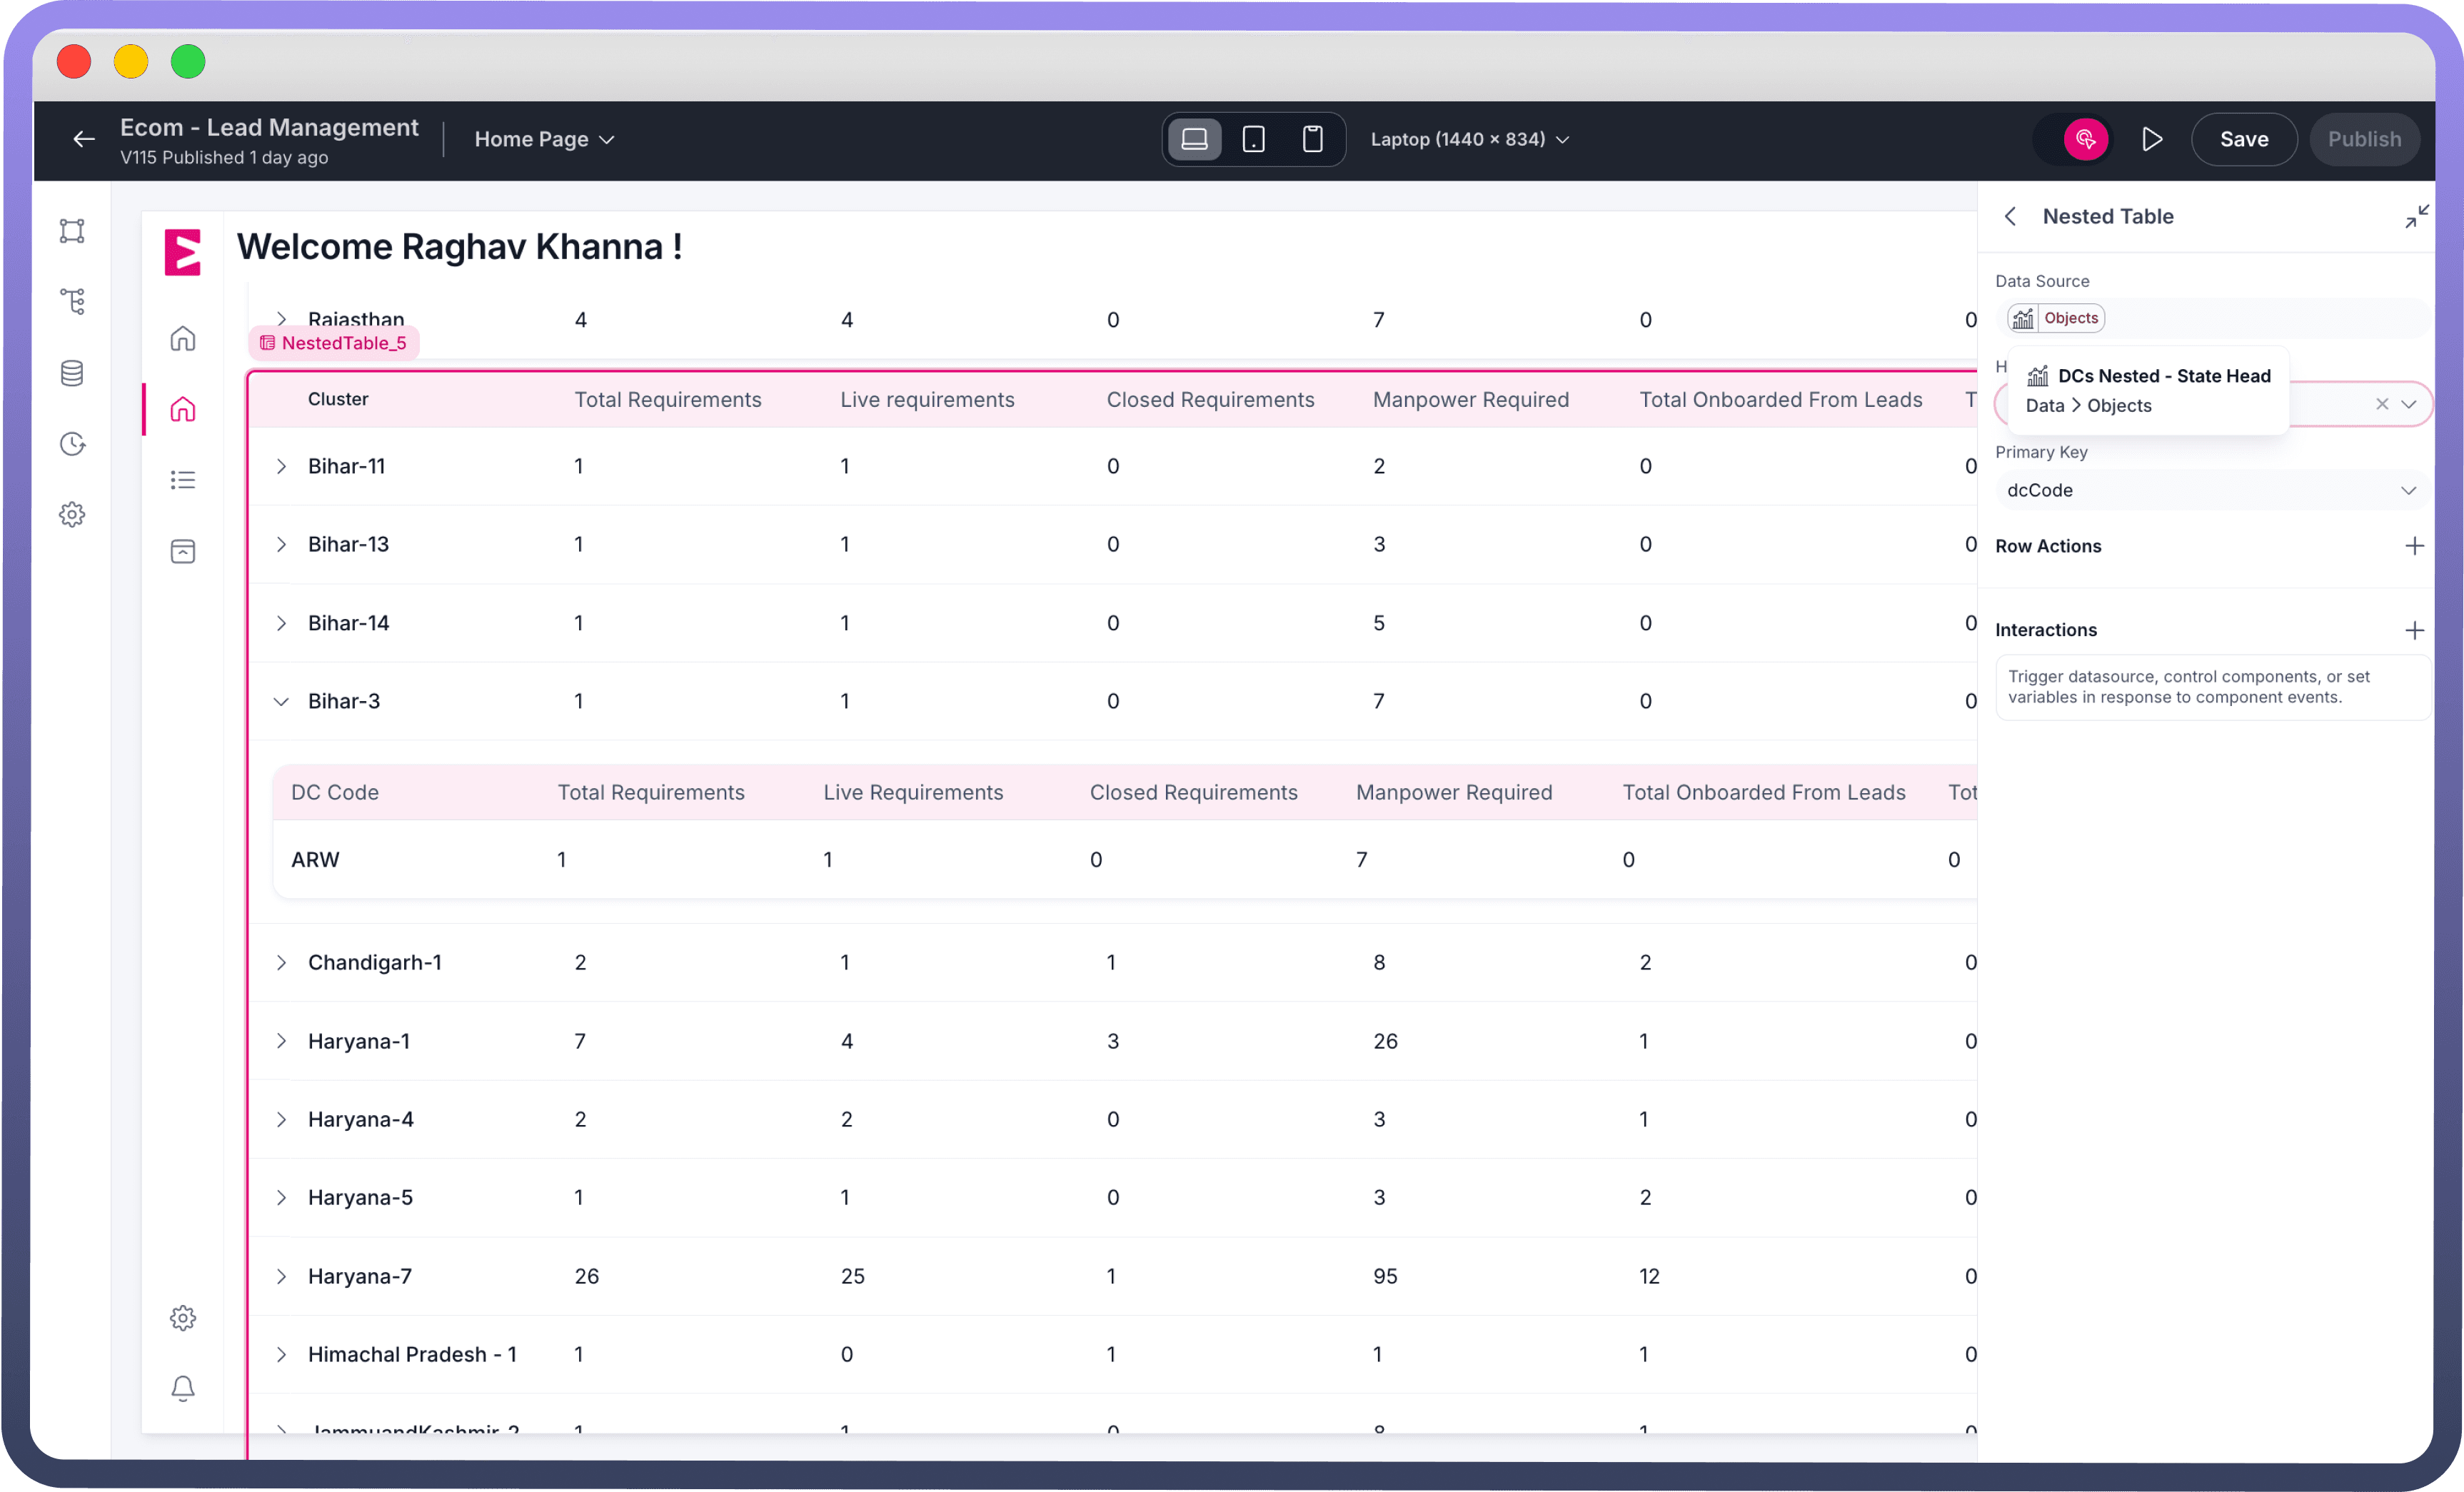This screenshot has height=1492, width=2464.
Task: Open the Home Page selector dropdown
Action: tap(544, 139)
